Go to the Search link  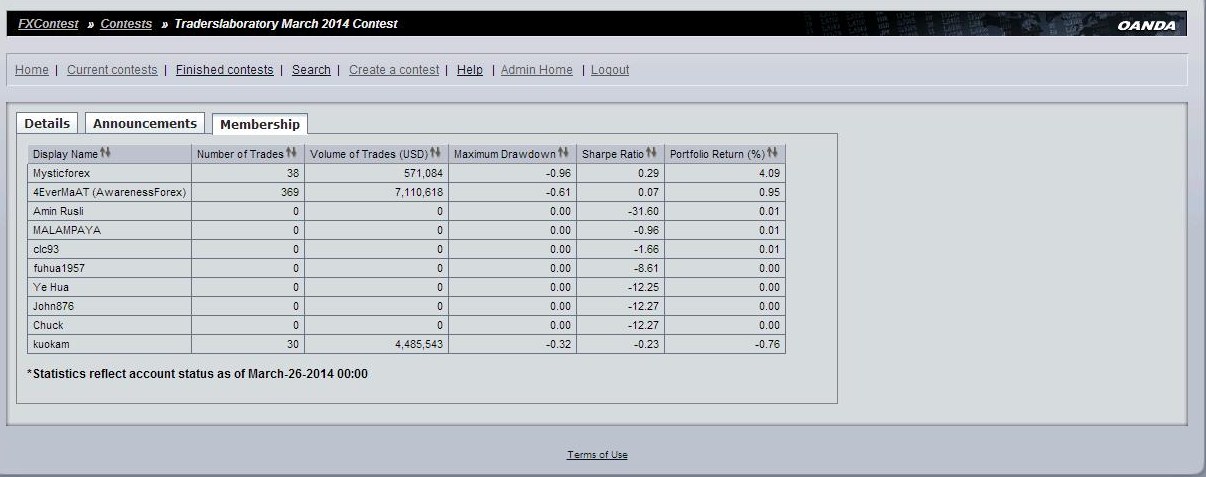311,70
